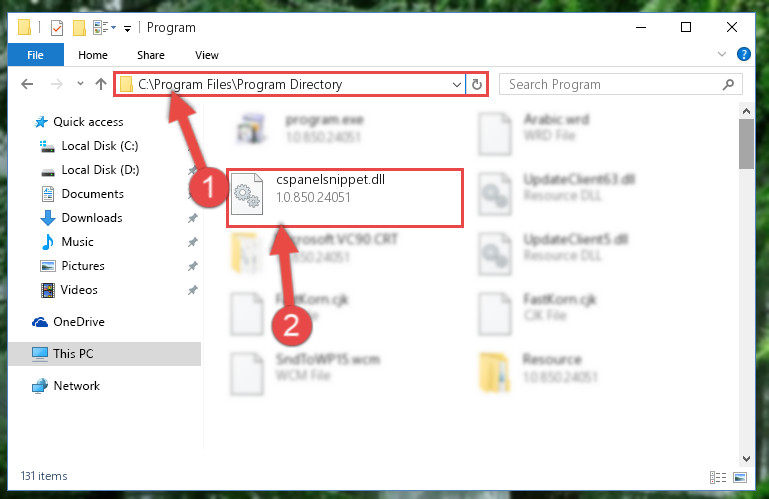The image size is (769, 499).
Task: Click the Forward navigation arrow
Action: 57,84
